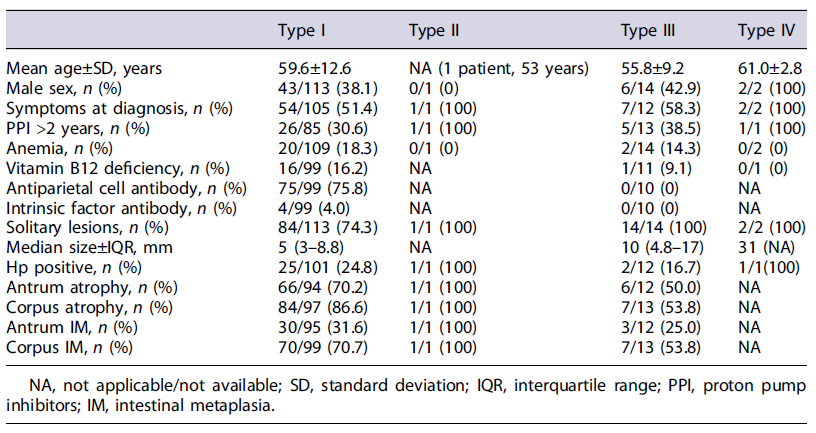Image resolution: width=816 pixels, height=433 pixels.
Task: Click the Type I column header
Action: point(302,30)
